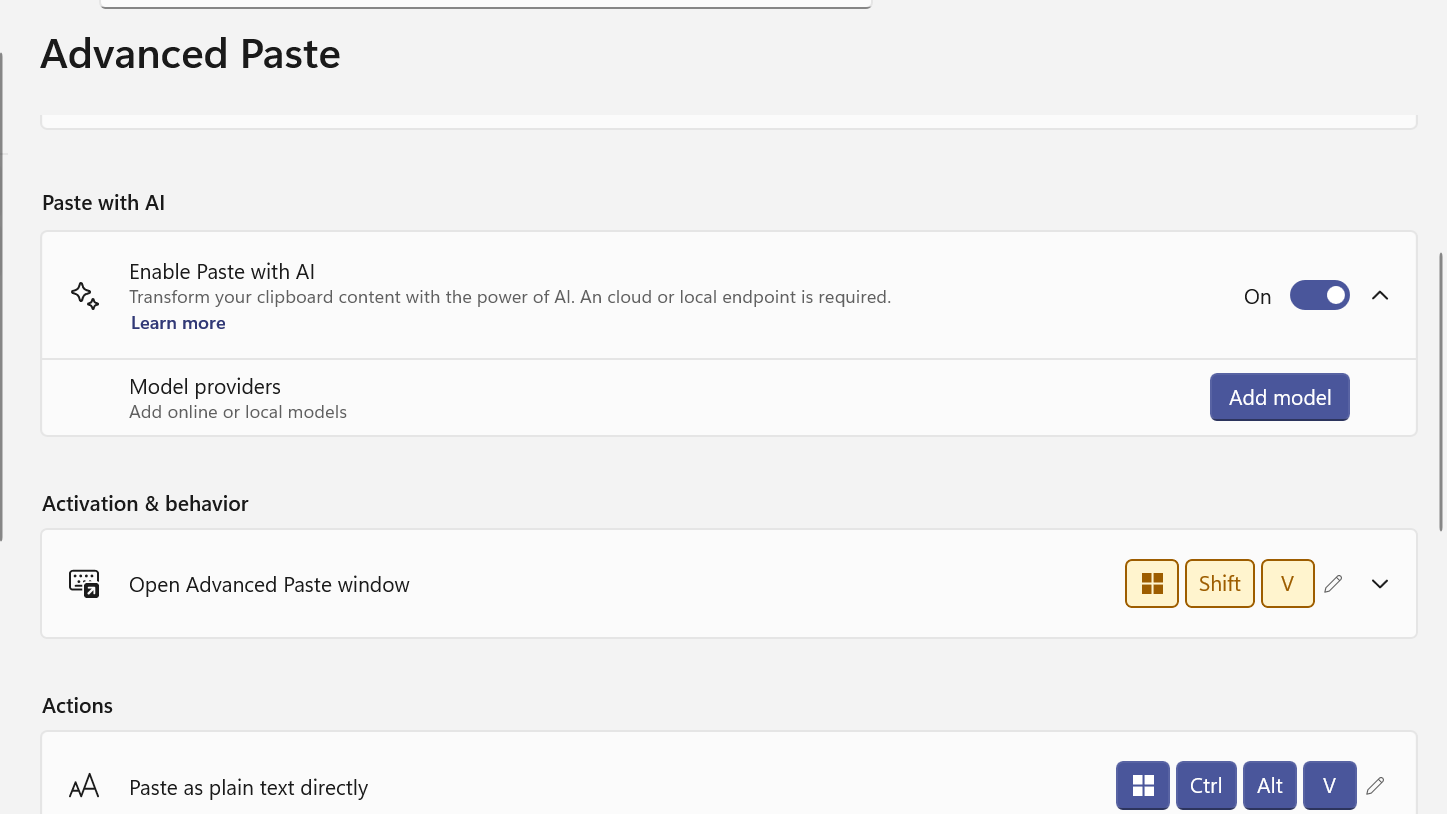Turn off the Enable Paste with AI toggle
This screenshot has height=814, width=1447.
1319,296
